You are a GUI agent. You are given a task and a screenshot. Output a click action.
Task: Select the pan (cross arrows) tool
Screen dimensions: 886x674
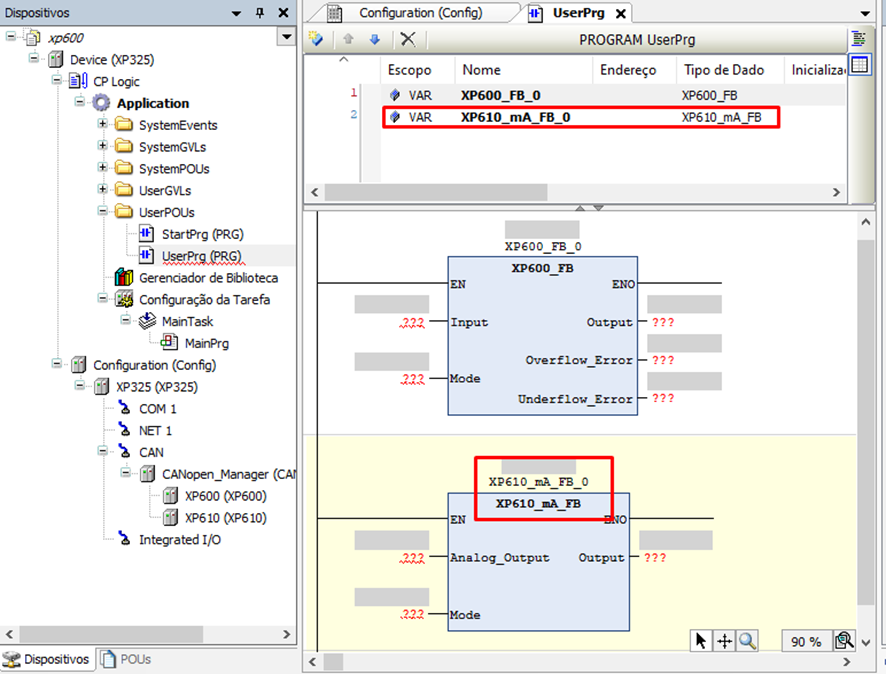point(724,641)
